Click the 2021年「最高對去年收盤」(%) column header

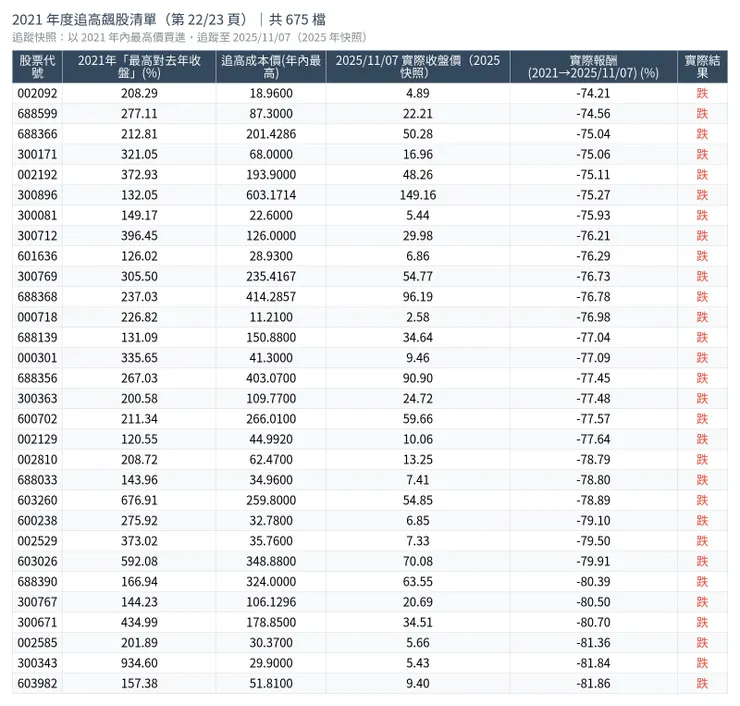click(139, 67)
